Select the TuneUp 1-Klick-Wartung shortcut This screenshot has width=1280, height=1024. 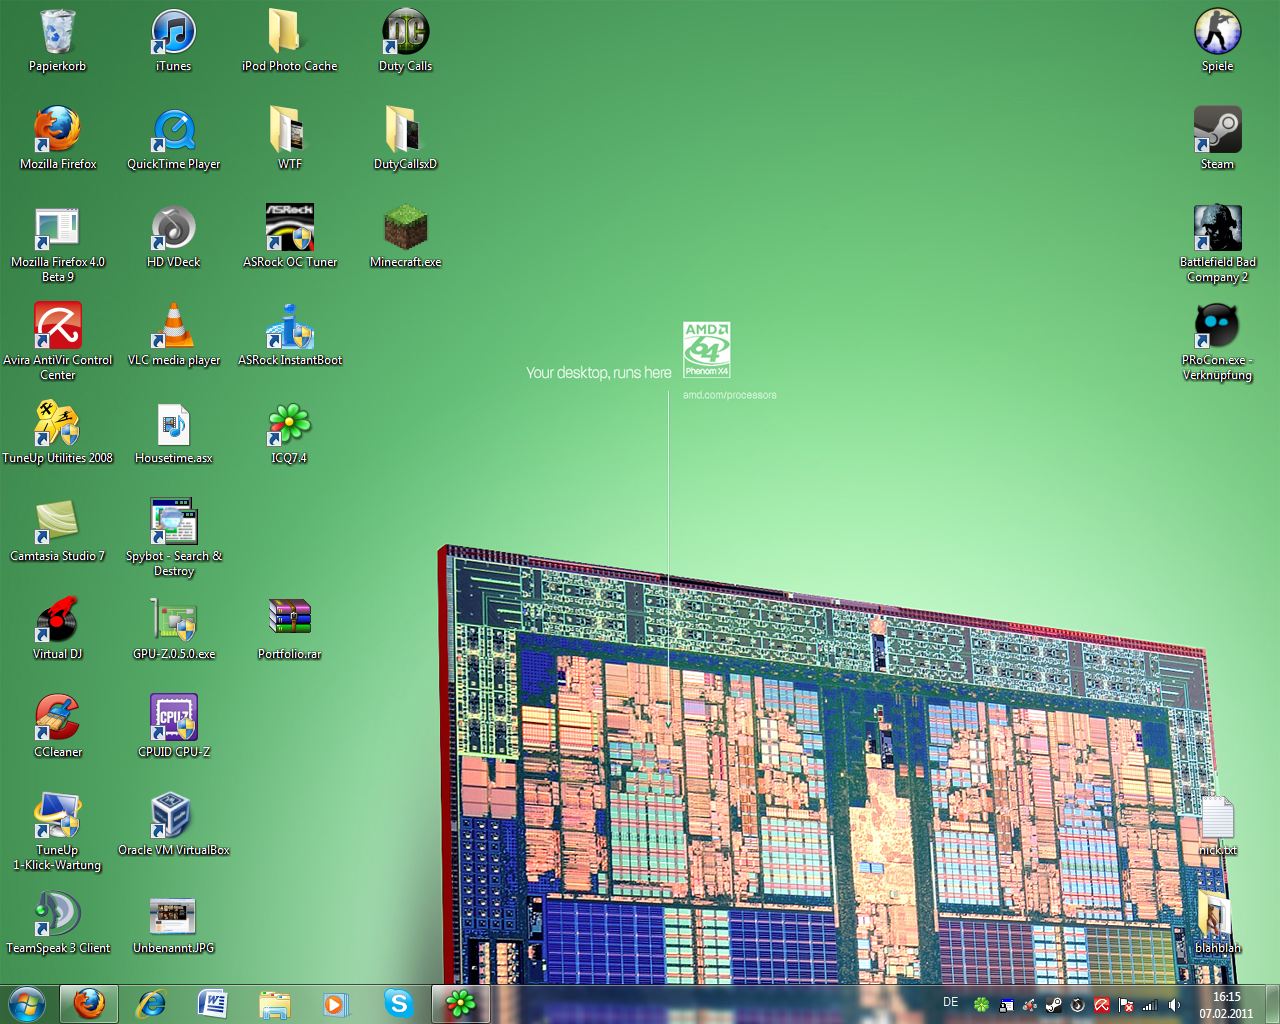58,833
